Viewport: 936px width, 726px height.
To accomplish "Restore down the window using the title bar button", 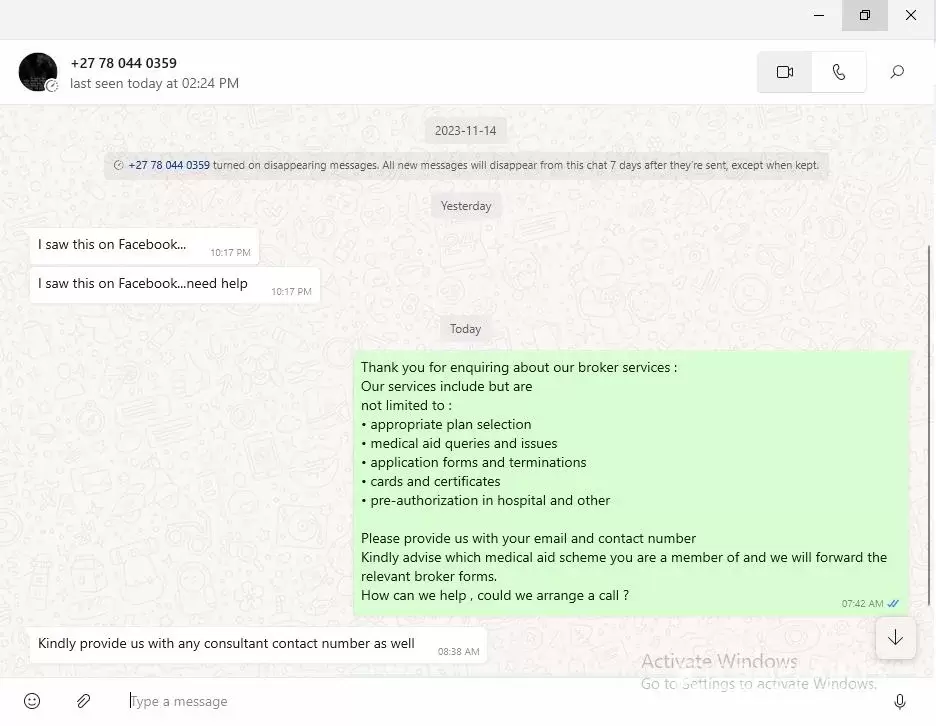I will click(864, 15).
